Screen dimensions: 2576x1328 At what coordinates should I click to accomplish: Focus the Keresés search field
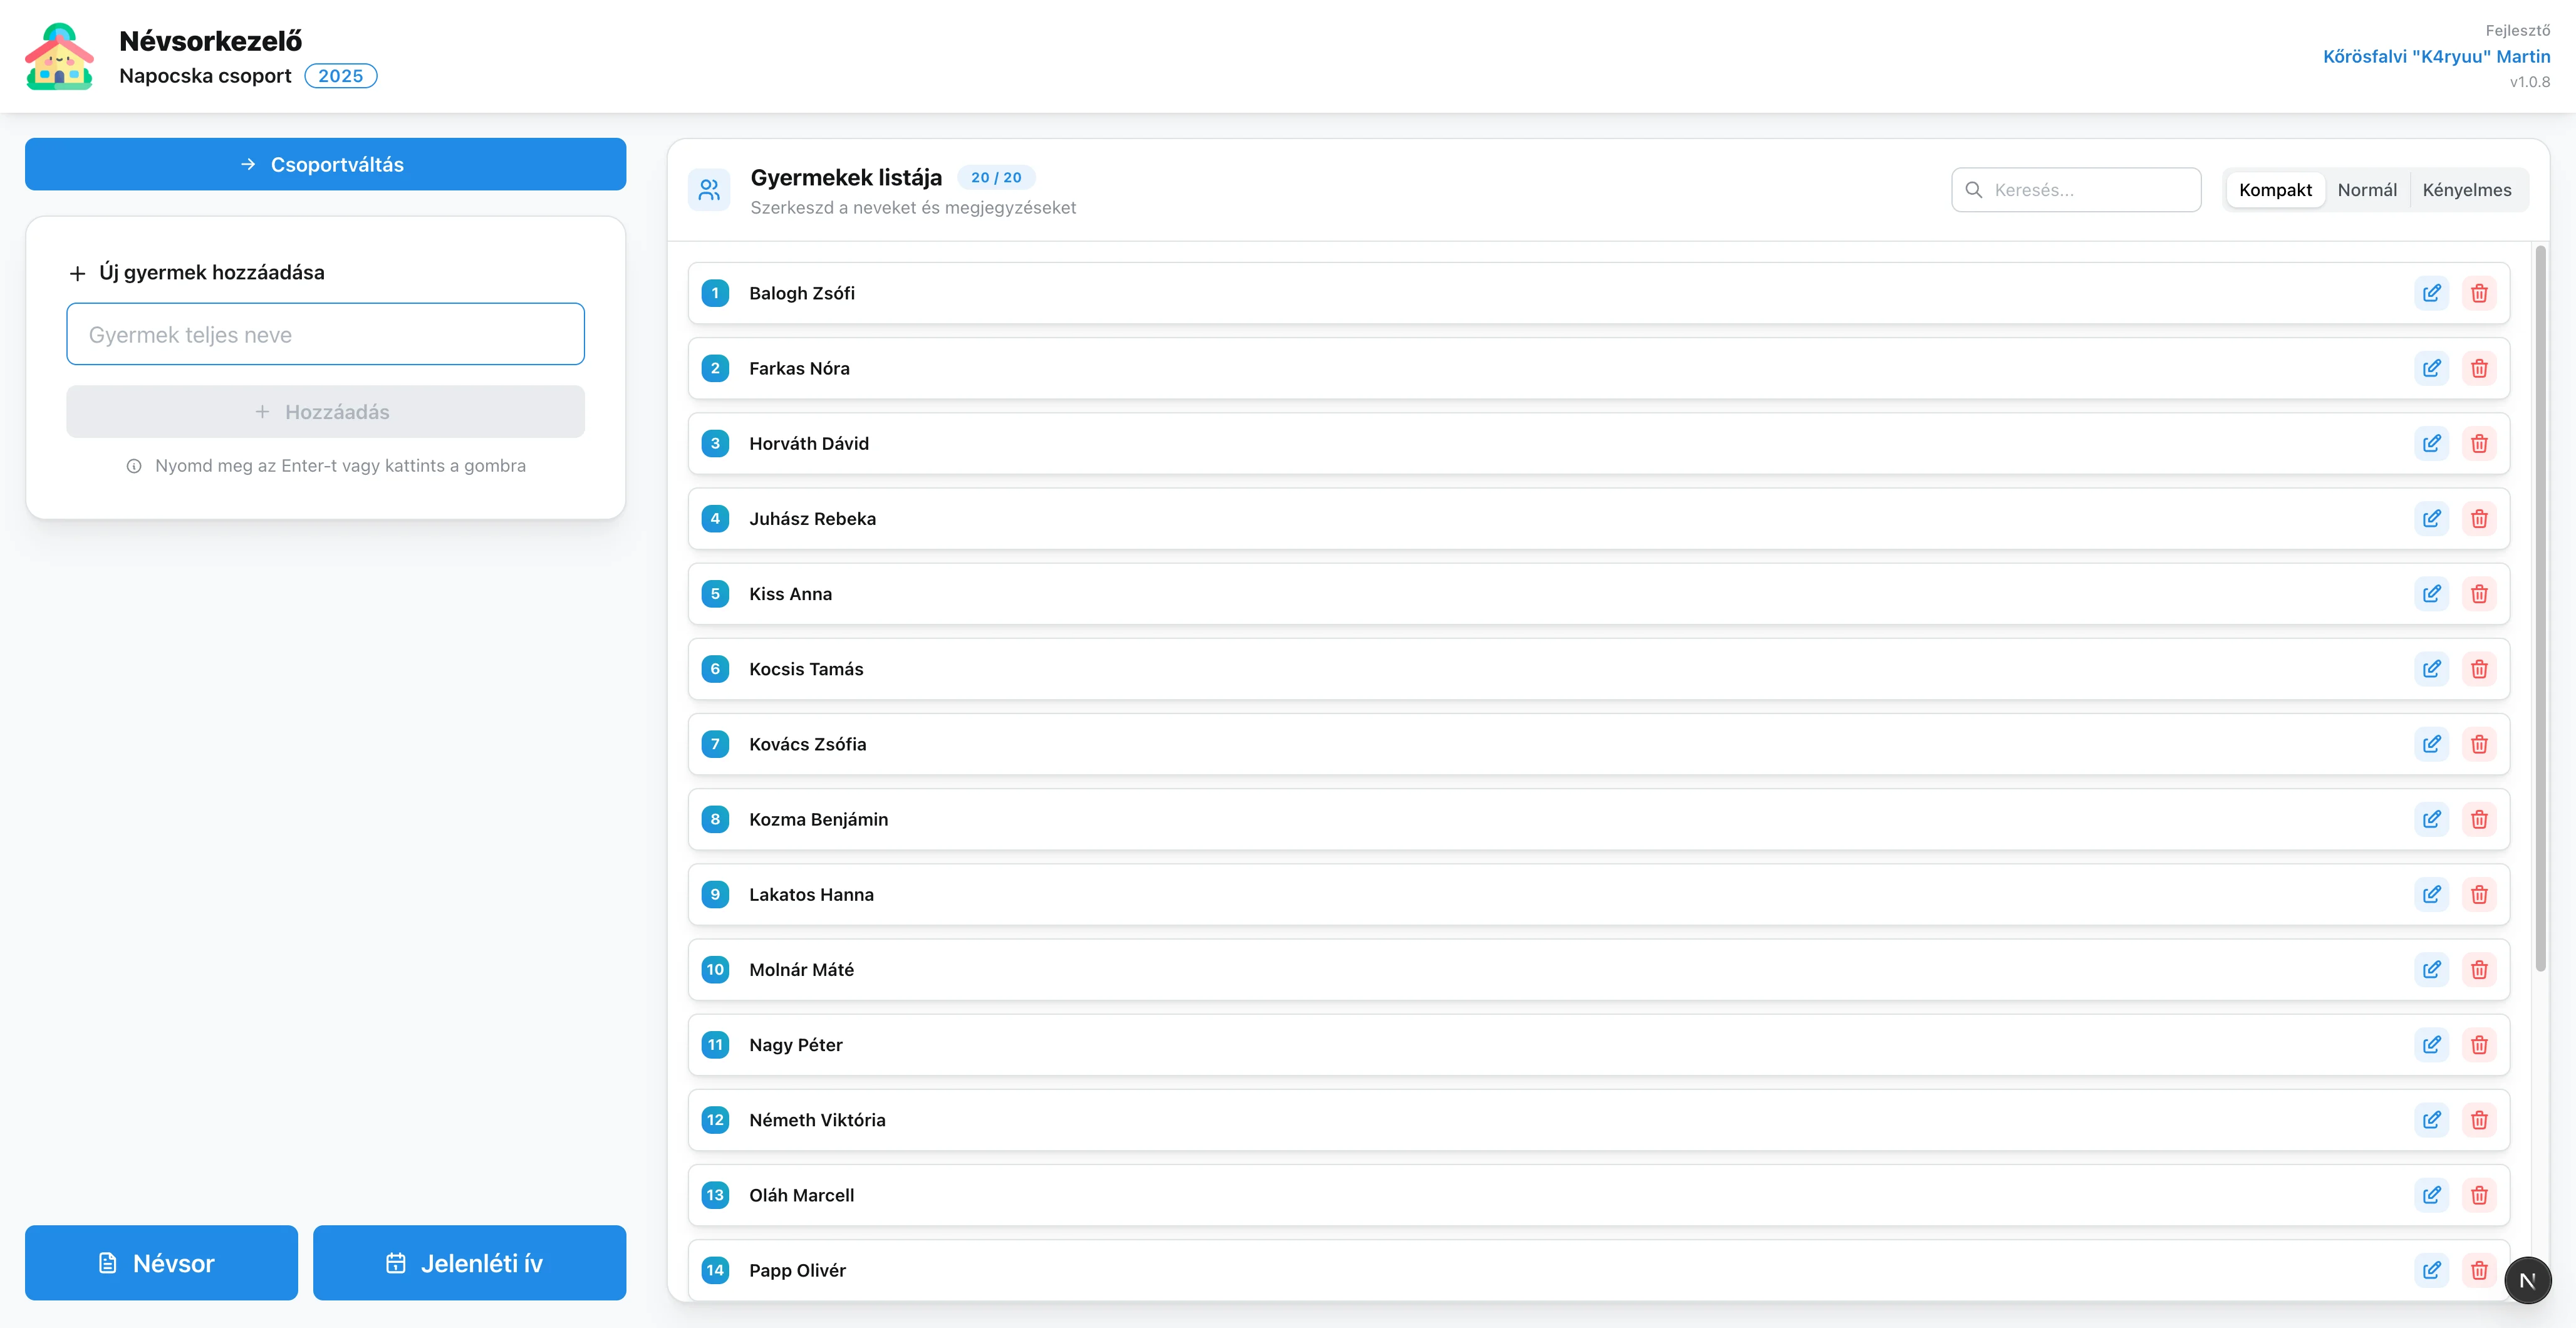(2076, 190)
